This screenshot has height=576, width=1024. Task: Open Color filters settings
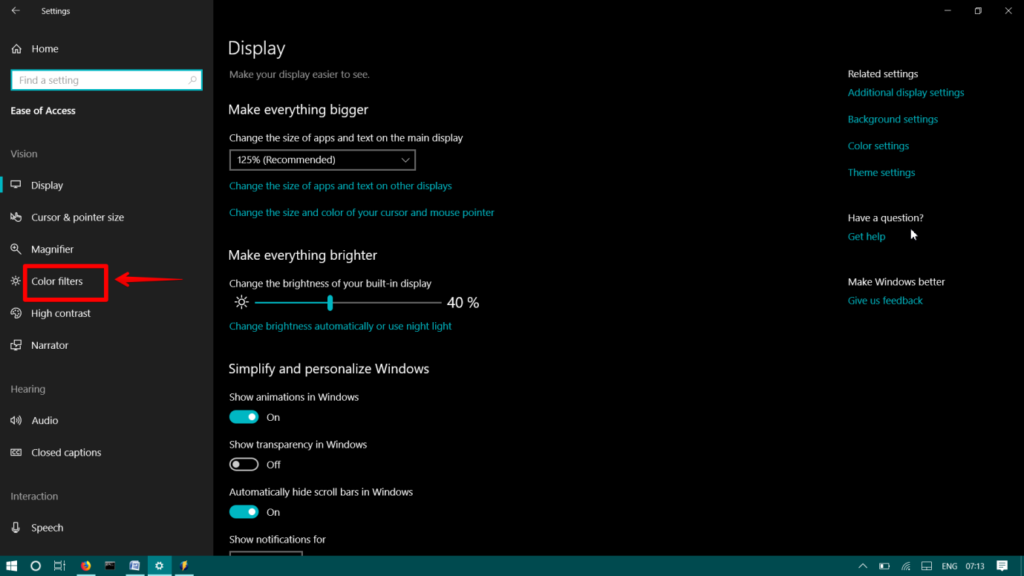pyautogui.click(x=57, y=281)
